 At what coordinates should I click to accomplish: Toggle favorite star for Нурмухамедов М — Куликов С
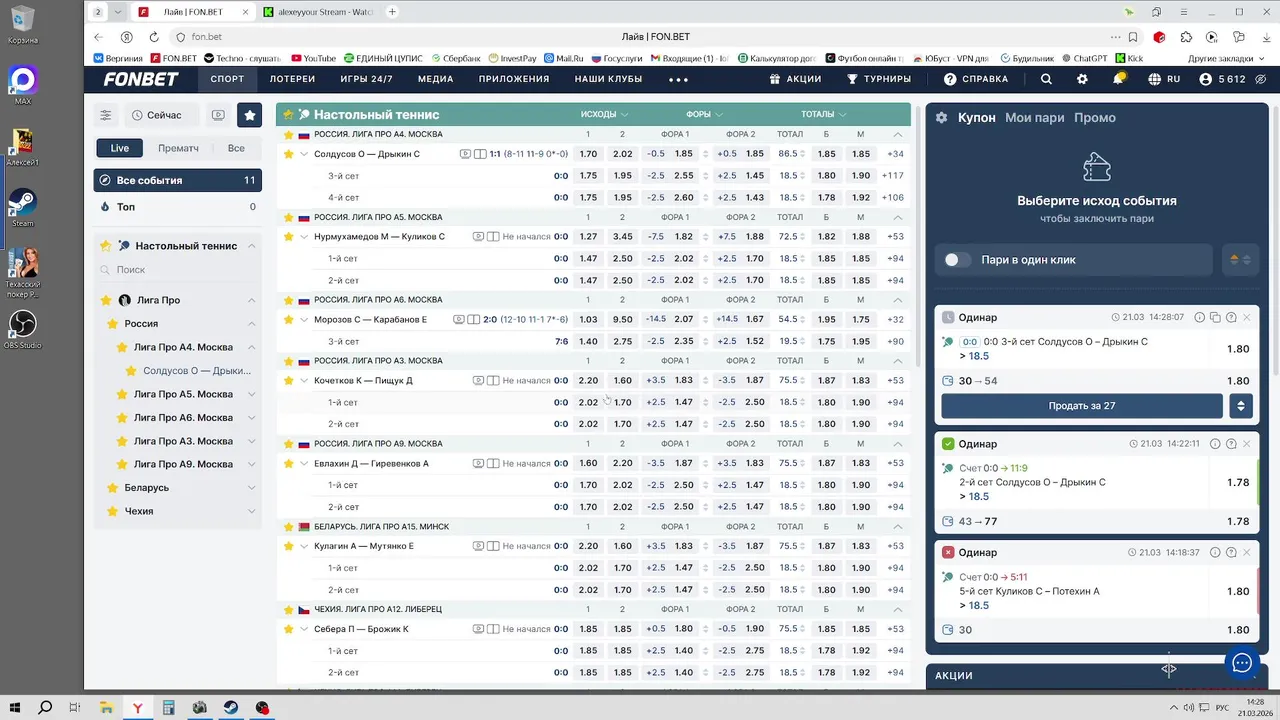click(x=289, y=237)
